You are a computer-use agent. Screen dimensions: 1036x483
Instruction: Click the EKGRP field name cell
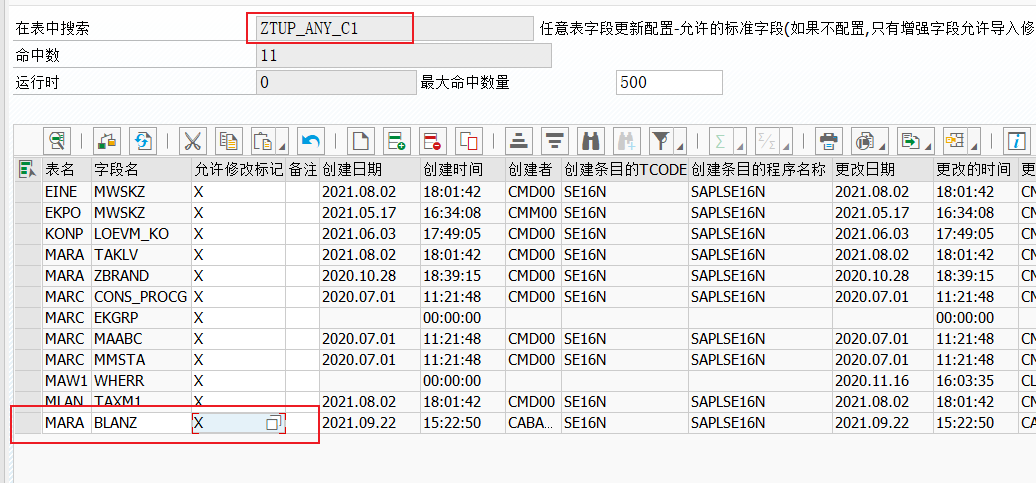click(x=141, y=318)
